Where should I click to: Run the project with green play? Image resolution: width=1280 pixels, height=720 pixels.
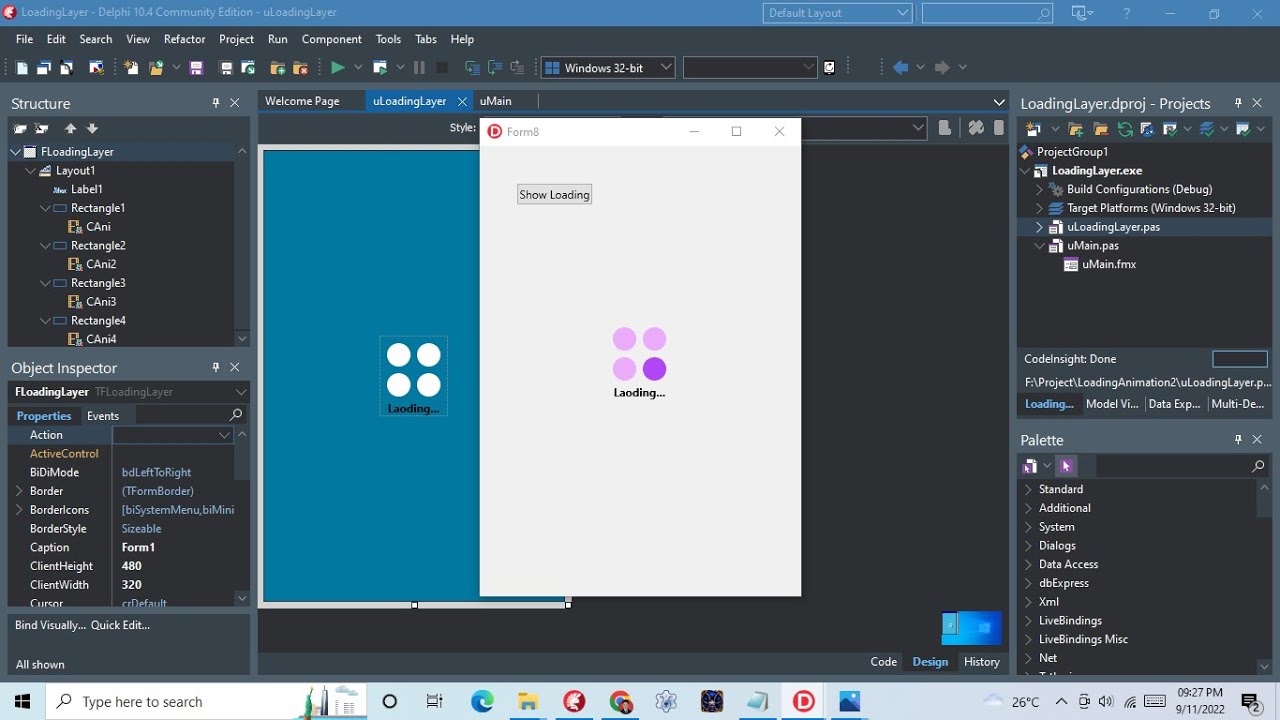click(338, 68)
